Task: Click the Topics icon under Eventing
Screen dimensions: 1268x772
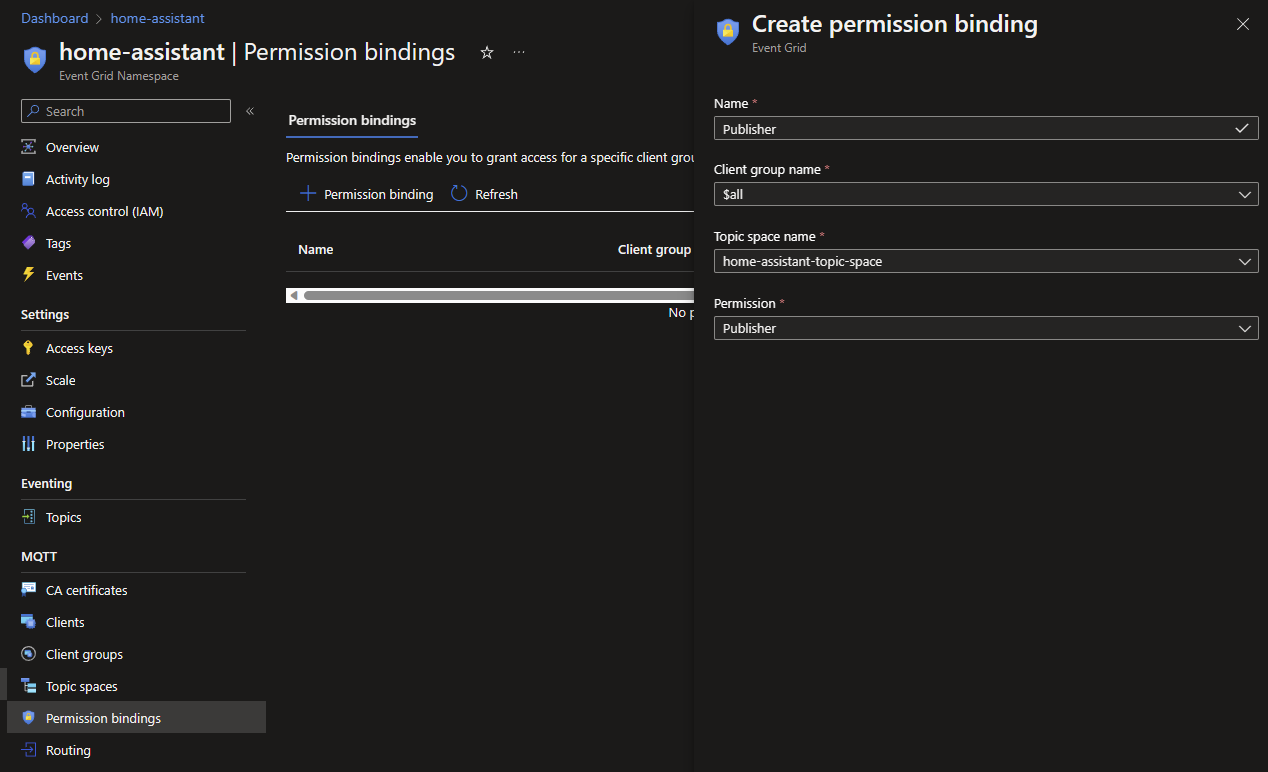Action: click(28, 517)
